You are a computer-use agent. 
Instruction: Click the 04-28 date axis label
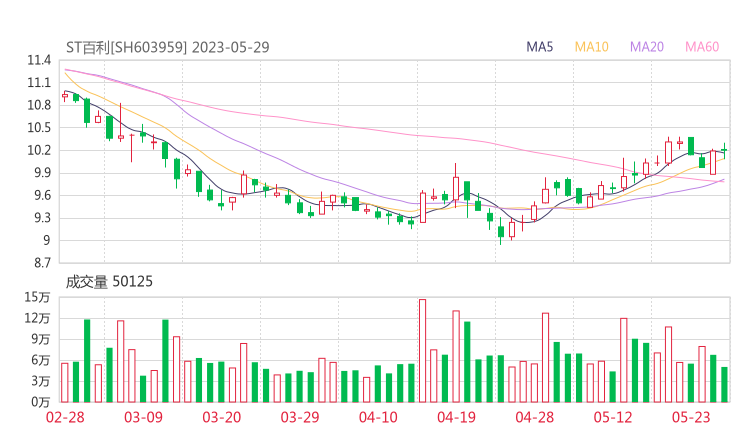coord(535,417)
